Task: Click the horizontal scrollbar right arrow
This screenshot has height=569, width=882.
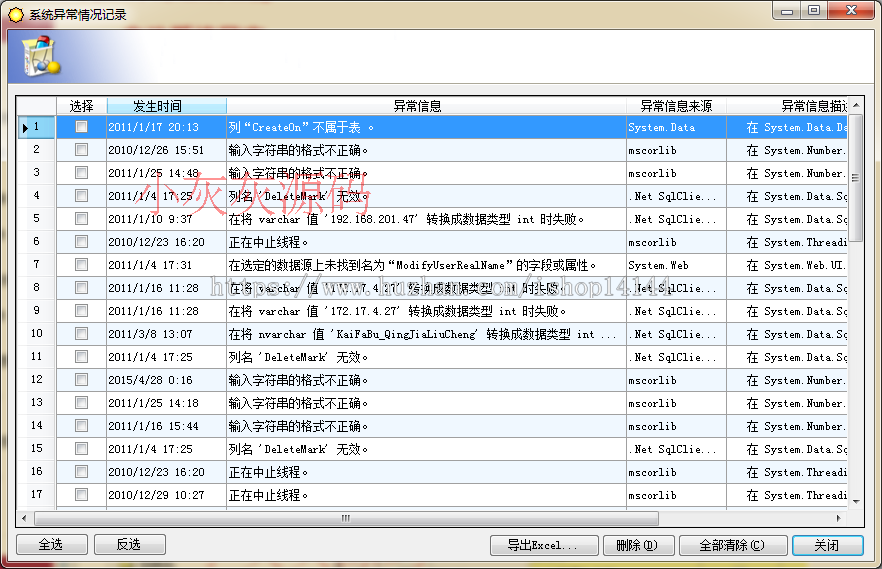Action: (x=839, y=518)
